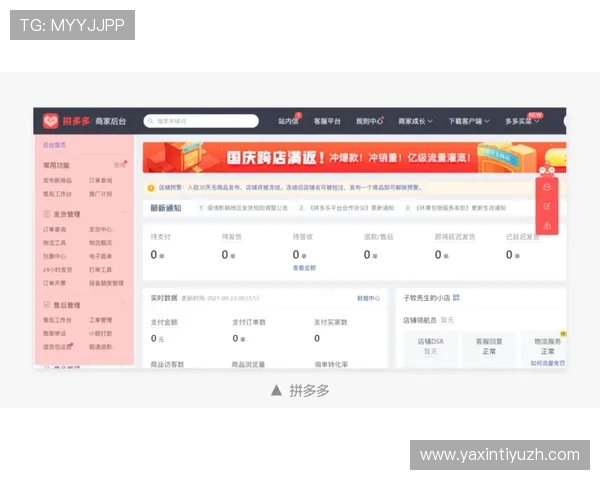The height and width of the screenshot is (480, 600).
Task: Click the 搜索关键词 search input field
Action: (201, 121)
